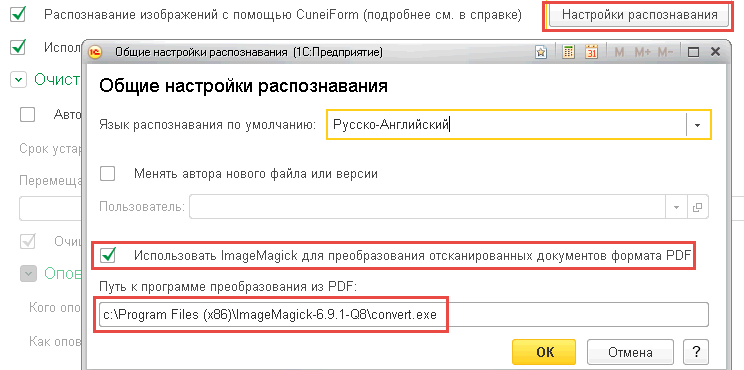
Task: Collapse the green Очист section expander
Action: tap(18, 80)
